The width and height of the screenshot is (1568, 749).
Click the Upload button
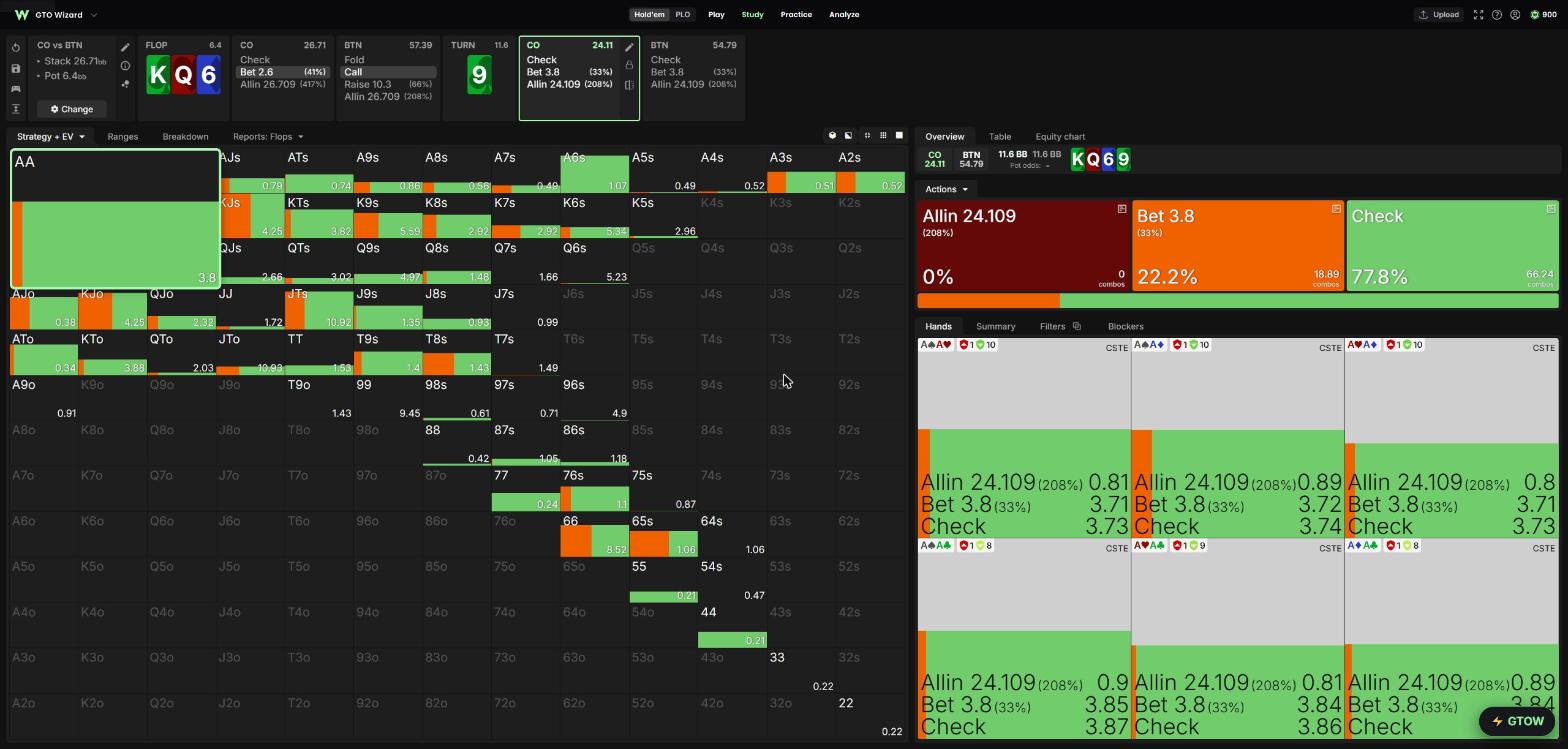coord(1439,15)
